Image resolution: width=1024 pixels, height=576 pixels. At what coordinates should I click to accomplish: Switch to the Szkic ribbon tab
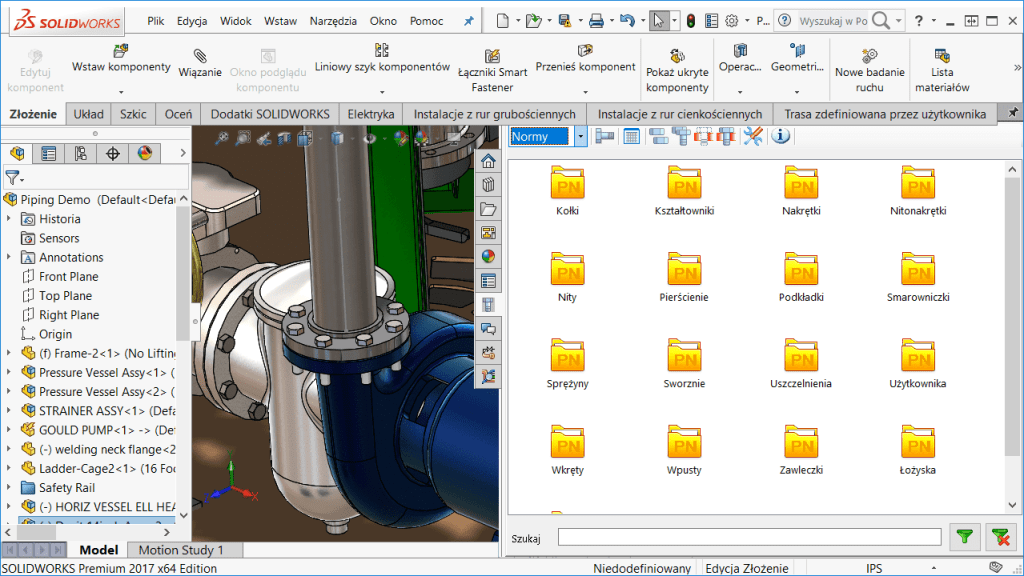click(x=133, y=114)
